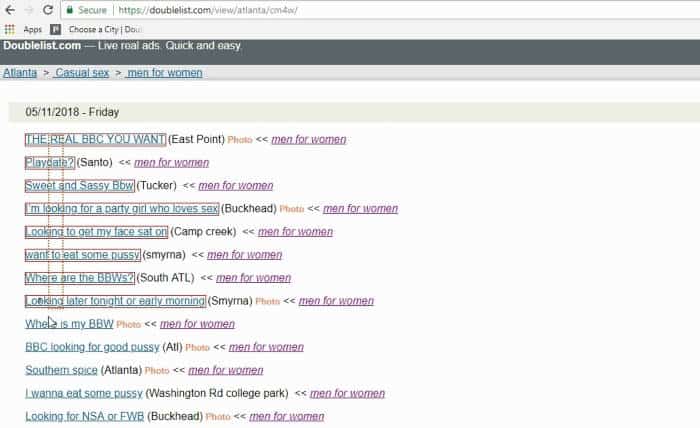Click the green Secure padlock icon
Image resolution: width=700 pixels, height=428 pixels.
click(x=69, y=10)
